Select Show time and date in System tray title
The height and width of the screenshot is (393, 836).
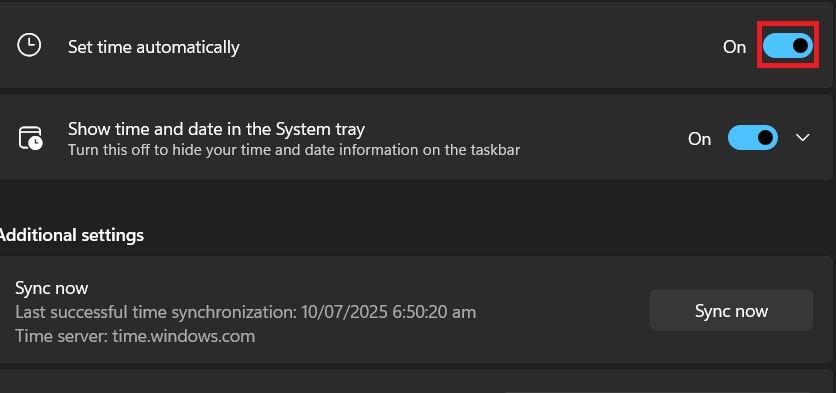[x=216, y=129]
